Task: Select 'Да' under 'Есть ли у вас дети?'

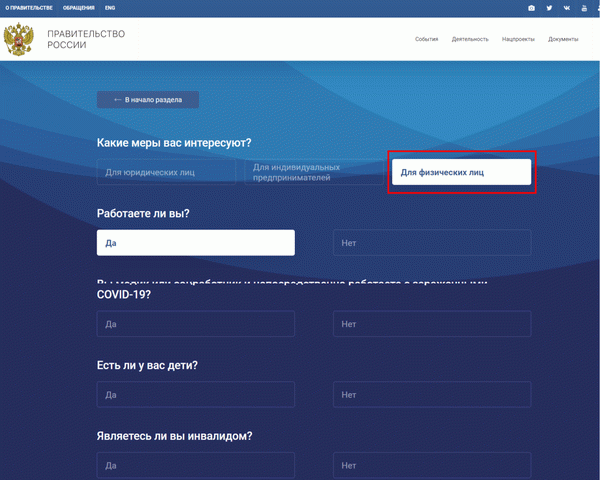Action: point(195,395)
